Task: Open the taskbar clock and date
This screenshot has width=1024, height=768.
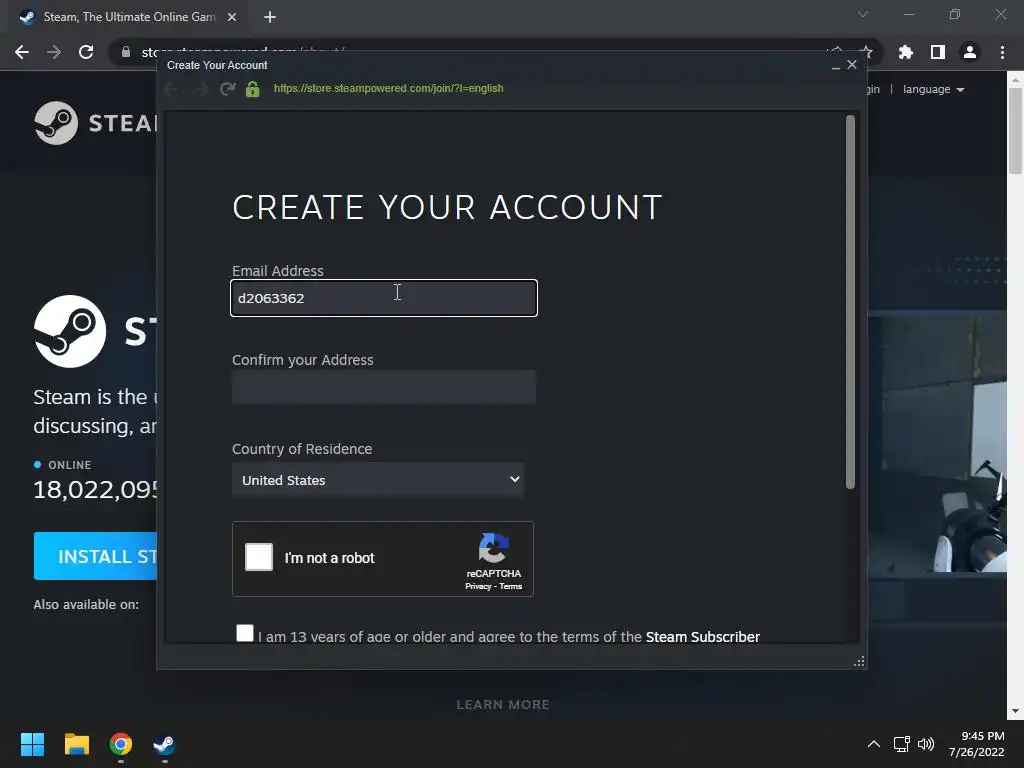Action: [977, 744]
